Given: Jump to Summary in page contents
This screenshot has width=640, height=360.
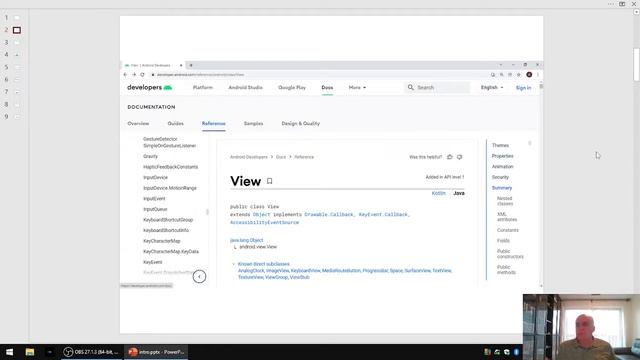Looking at the screenshot, I should [x=502, y=188].
